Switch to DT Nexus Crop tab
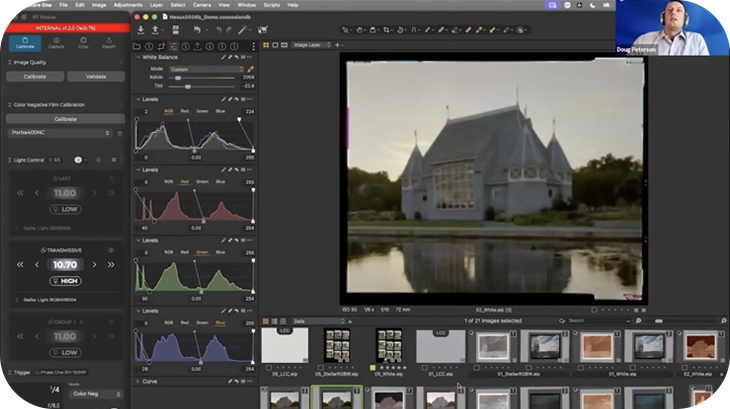 (x=83, y=43)
